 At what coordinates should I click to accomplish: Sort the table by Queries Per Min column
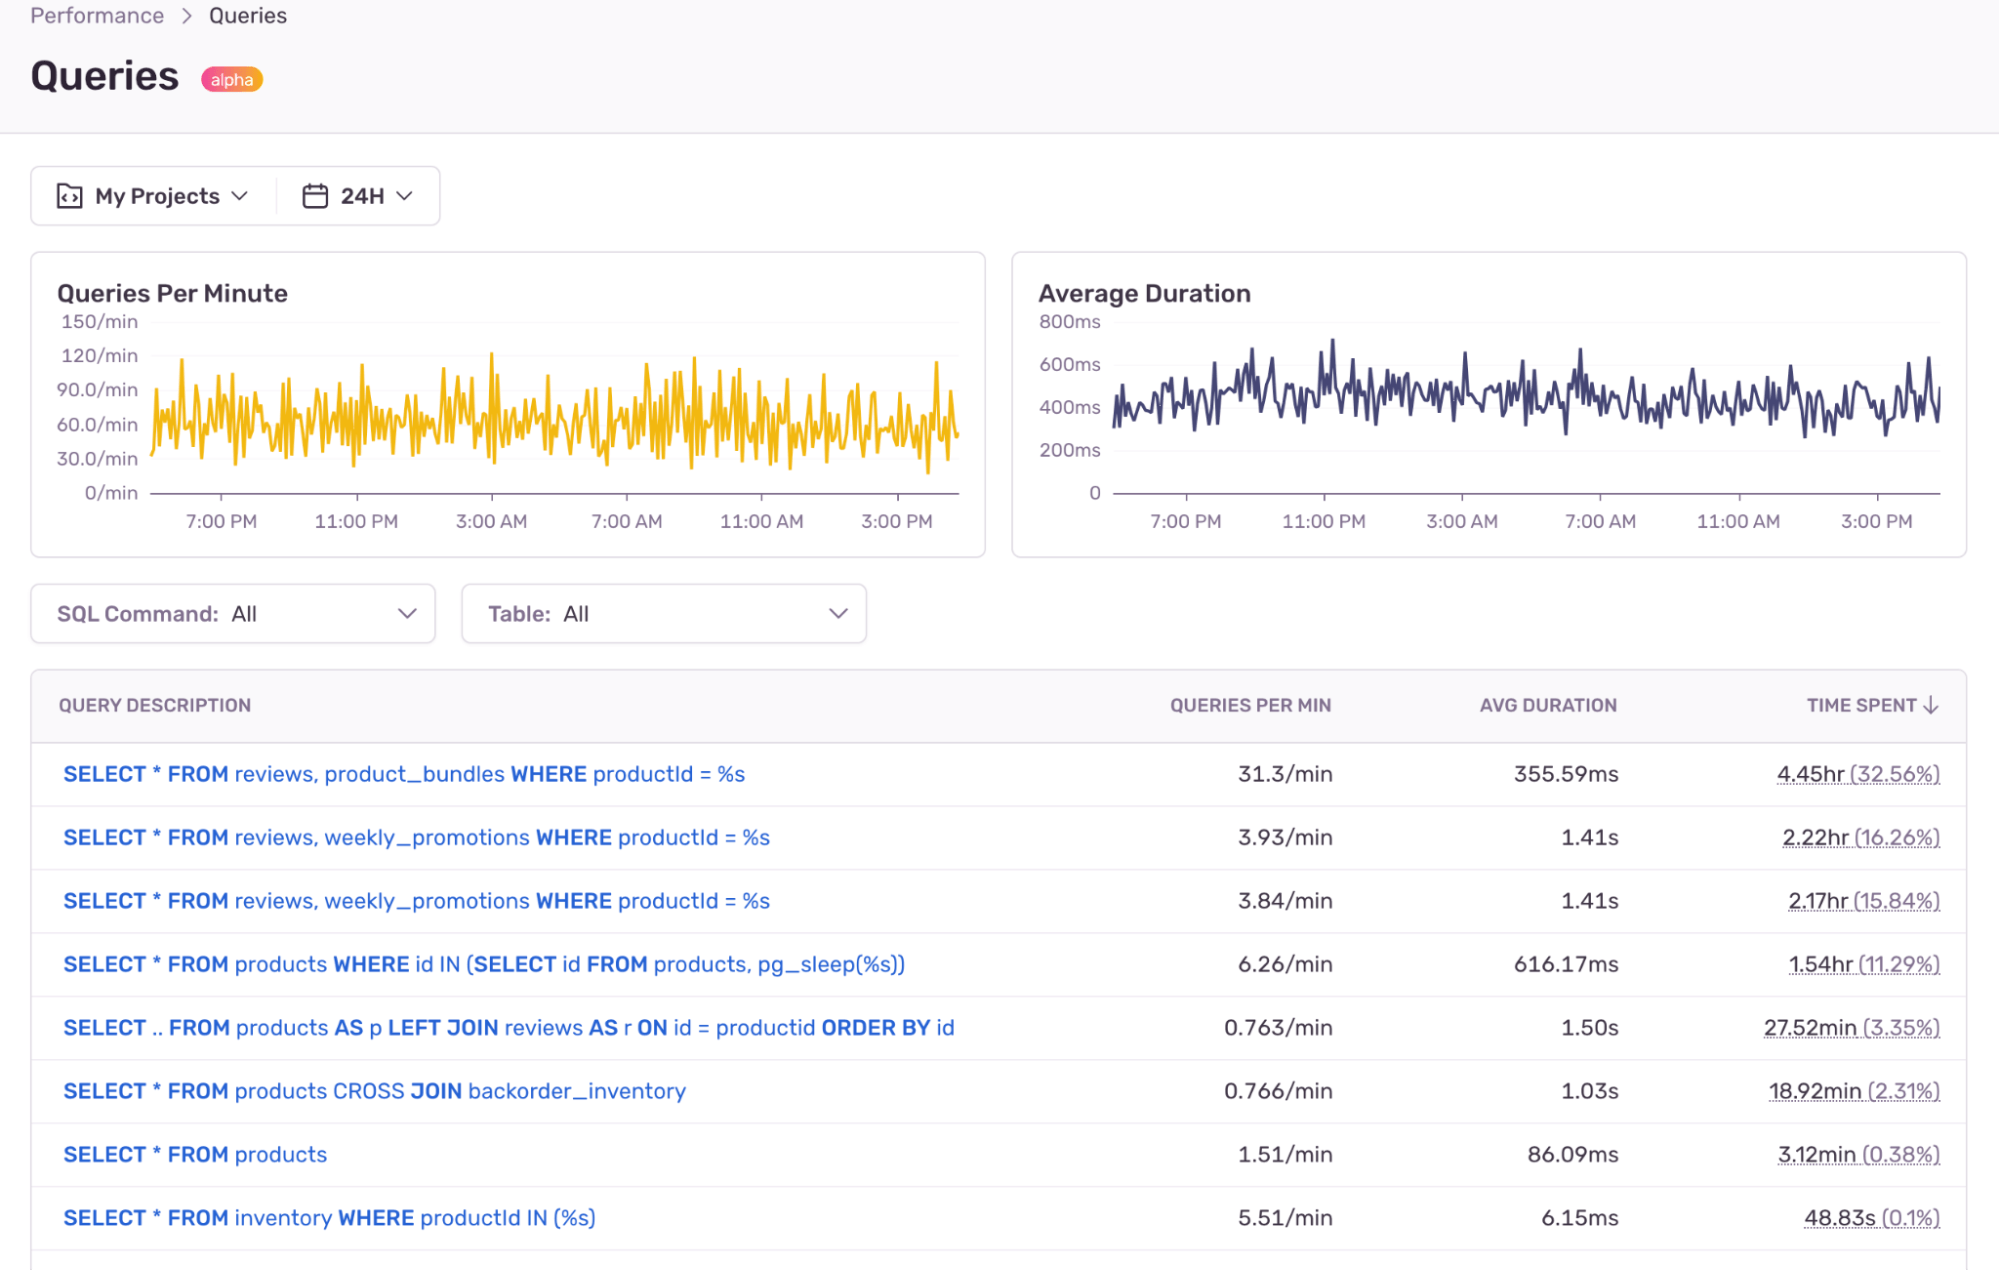click(x=1250, y=705)
